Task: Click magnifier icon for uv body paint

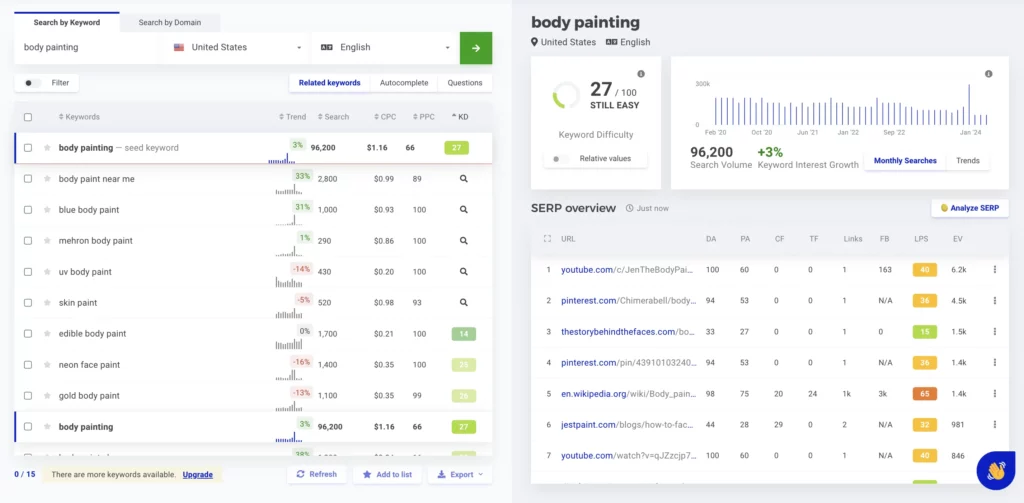Action: 463,272
